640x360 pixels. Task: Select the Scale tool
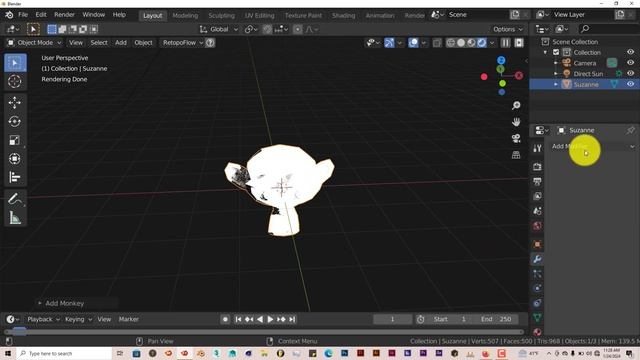[15, 140]
